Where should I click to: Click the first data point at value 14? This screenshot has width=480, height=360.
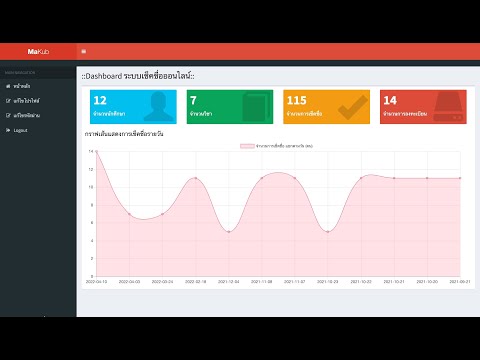coord(96,152)
